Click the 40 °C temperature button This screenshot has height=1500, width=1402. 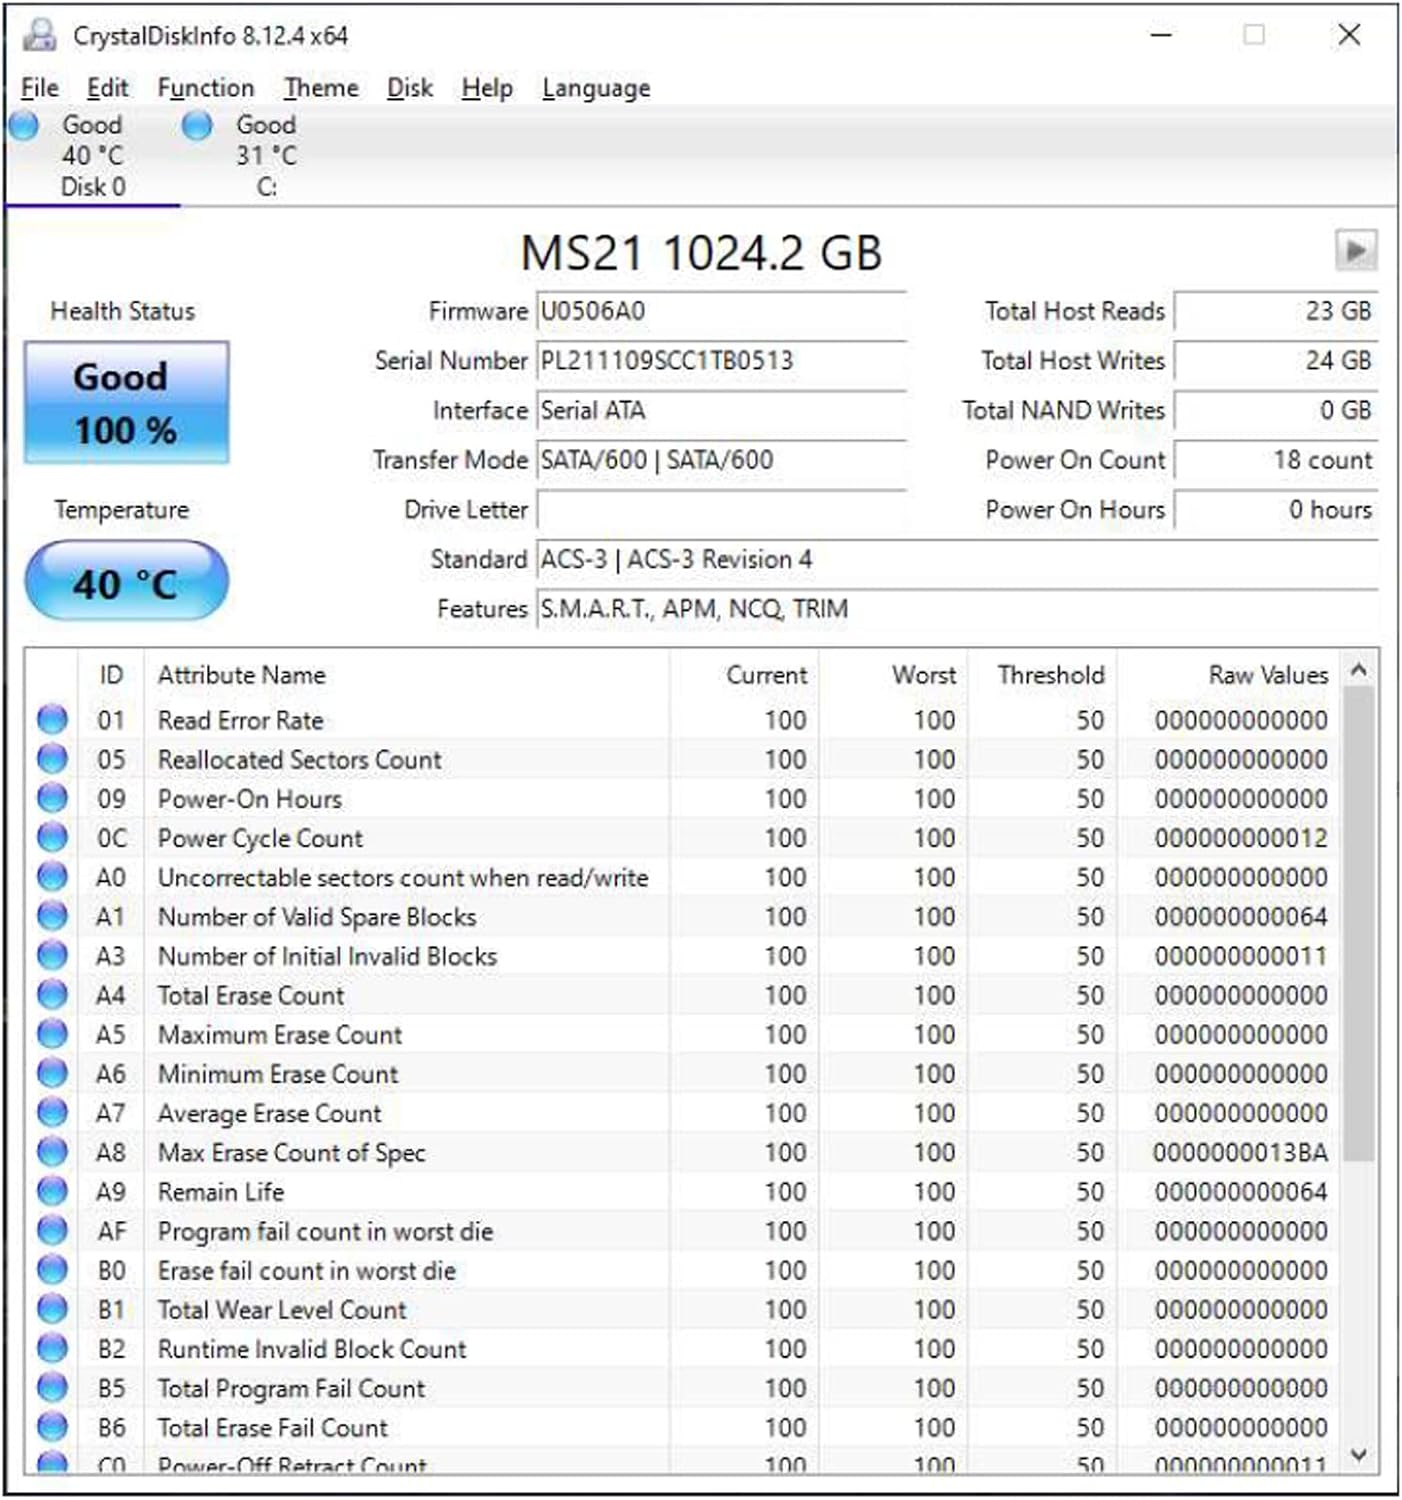(126, 582)
